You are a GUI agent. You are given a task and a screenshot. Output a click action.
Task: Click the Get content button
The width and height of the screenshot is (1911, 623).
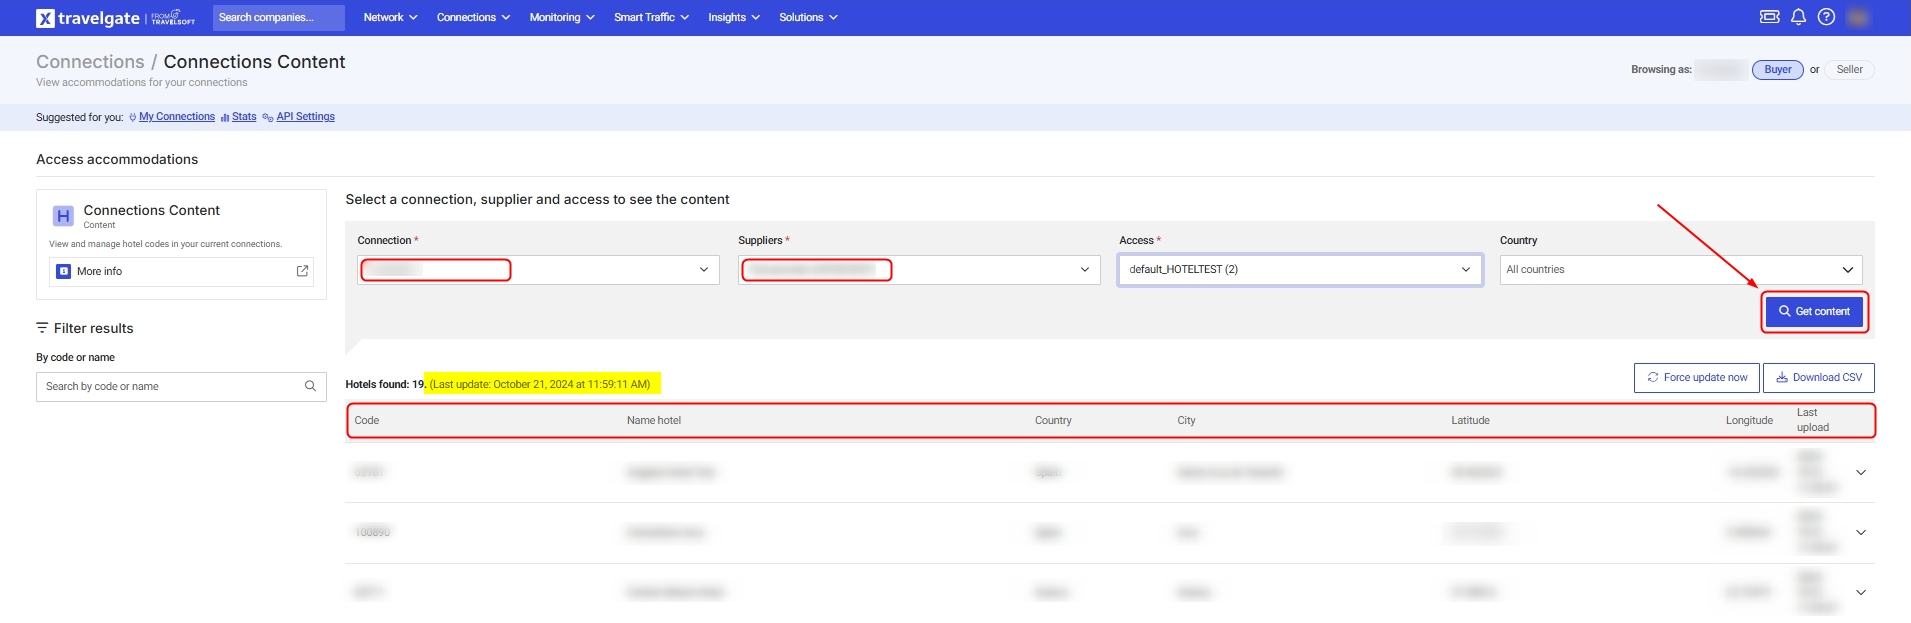tap(1814, 312)
